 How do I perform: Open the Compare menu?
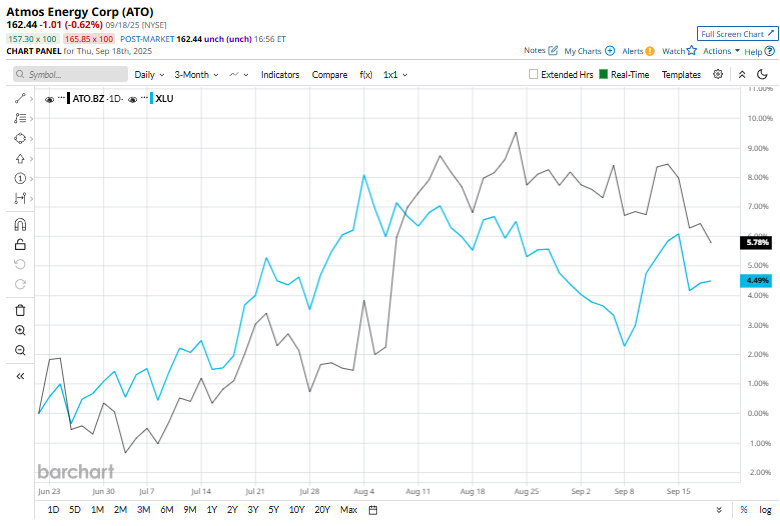(x=329, y=75)
